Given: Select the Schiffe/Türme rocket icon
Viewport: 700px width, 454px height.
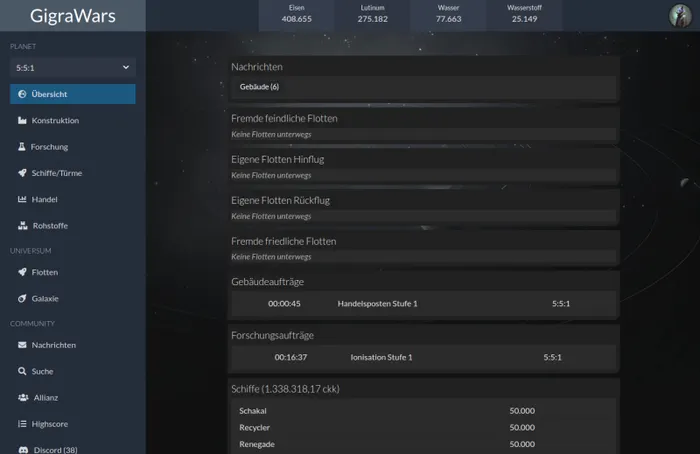Looking at the screenshot, I should (x=22, y=173).
